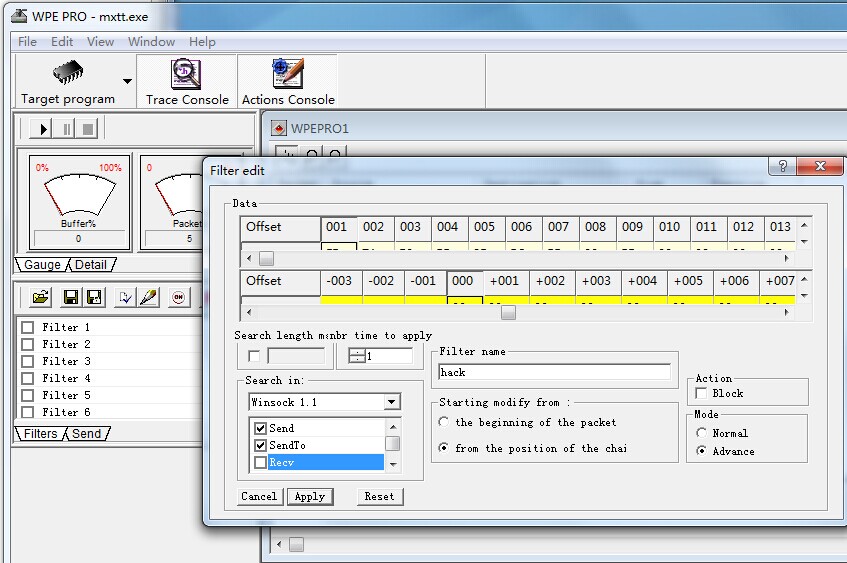This screenshot has width=847, height=563.
Task: Toggle the Search length checkbox
Action: pyautogui.click(x=254, y=356)
